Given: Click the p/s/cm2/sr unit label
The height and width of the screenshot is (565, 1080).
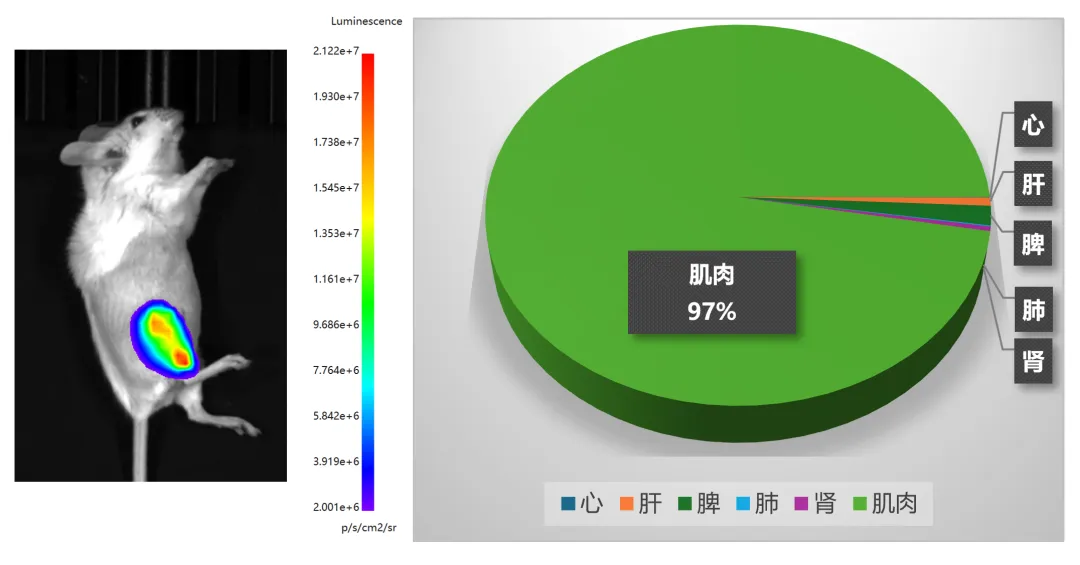Looking at the screenshot, I should point(368,528).
